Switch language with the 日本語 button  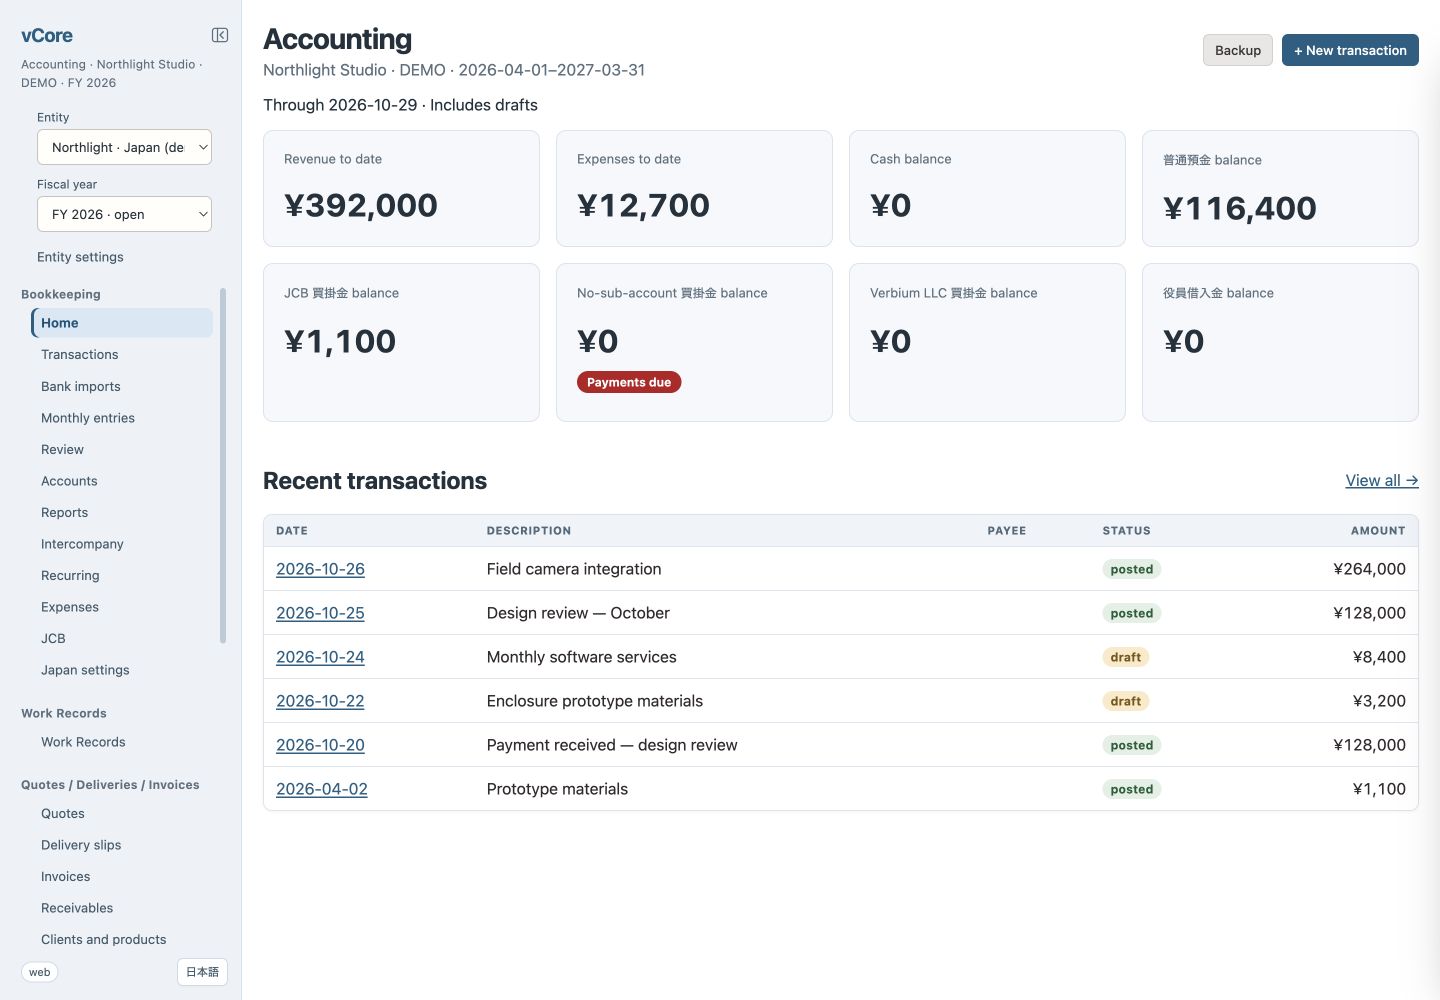tap(202, 972)
